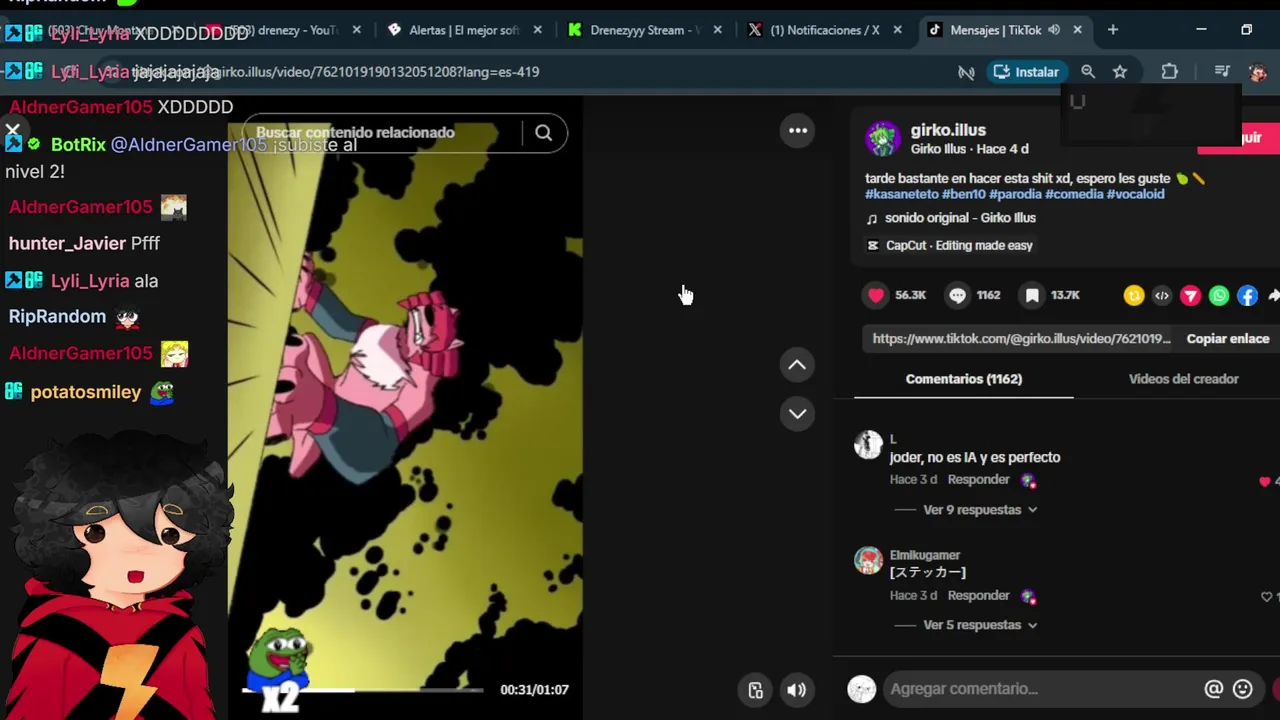This screenshot has width=1280, height=720.
Task: Reply to Elmikugamer's comment
Action: pos(978,596)
